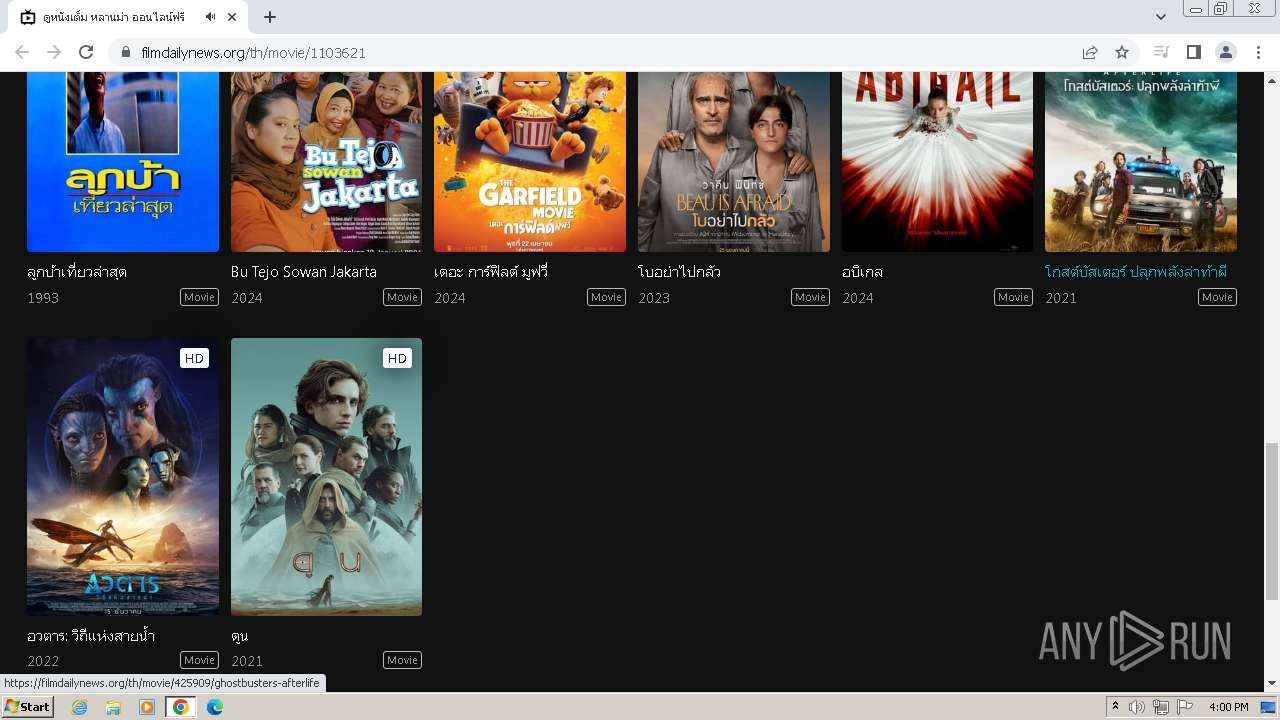Mute tab audio speaker icon
The width and height of the screenshot is (1280, 720).
(x=210, y=17)
